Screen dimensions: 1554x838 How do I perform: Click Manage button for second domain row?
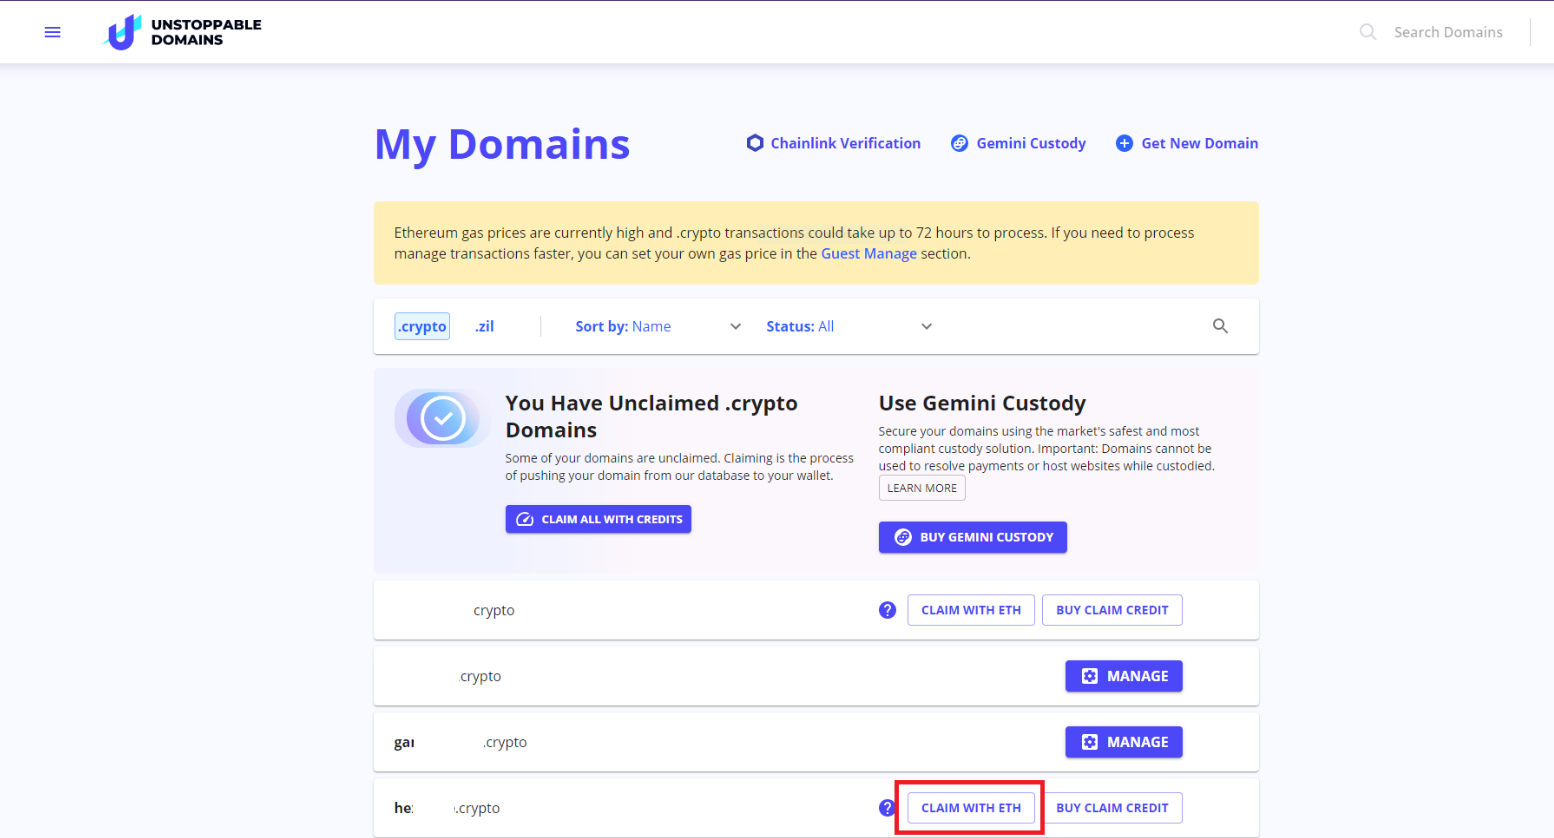point(1123,676)
